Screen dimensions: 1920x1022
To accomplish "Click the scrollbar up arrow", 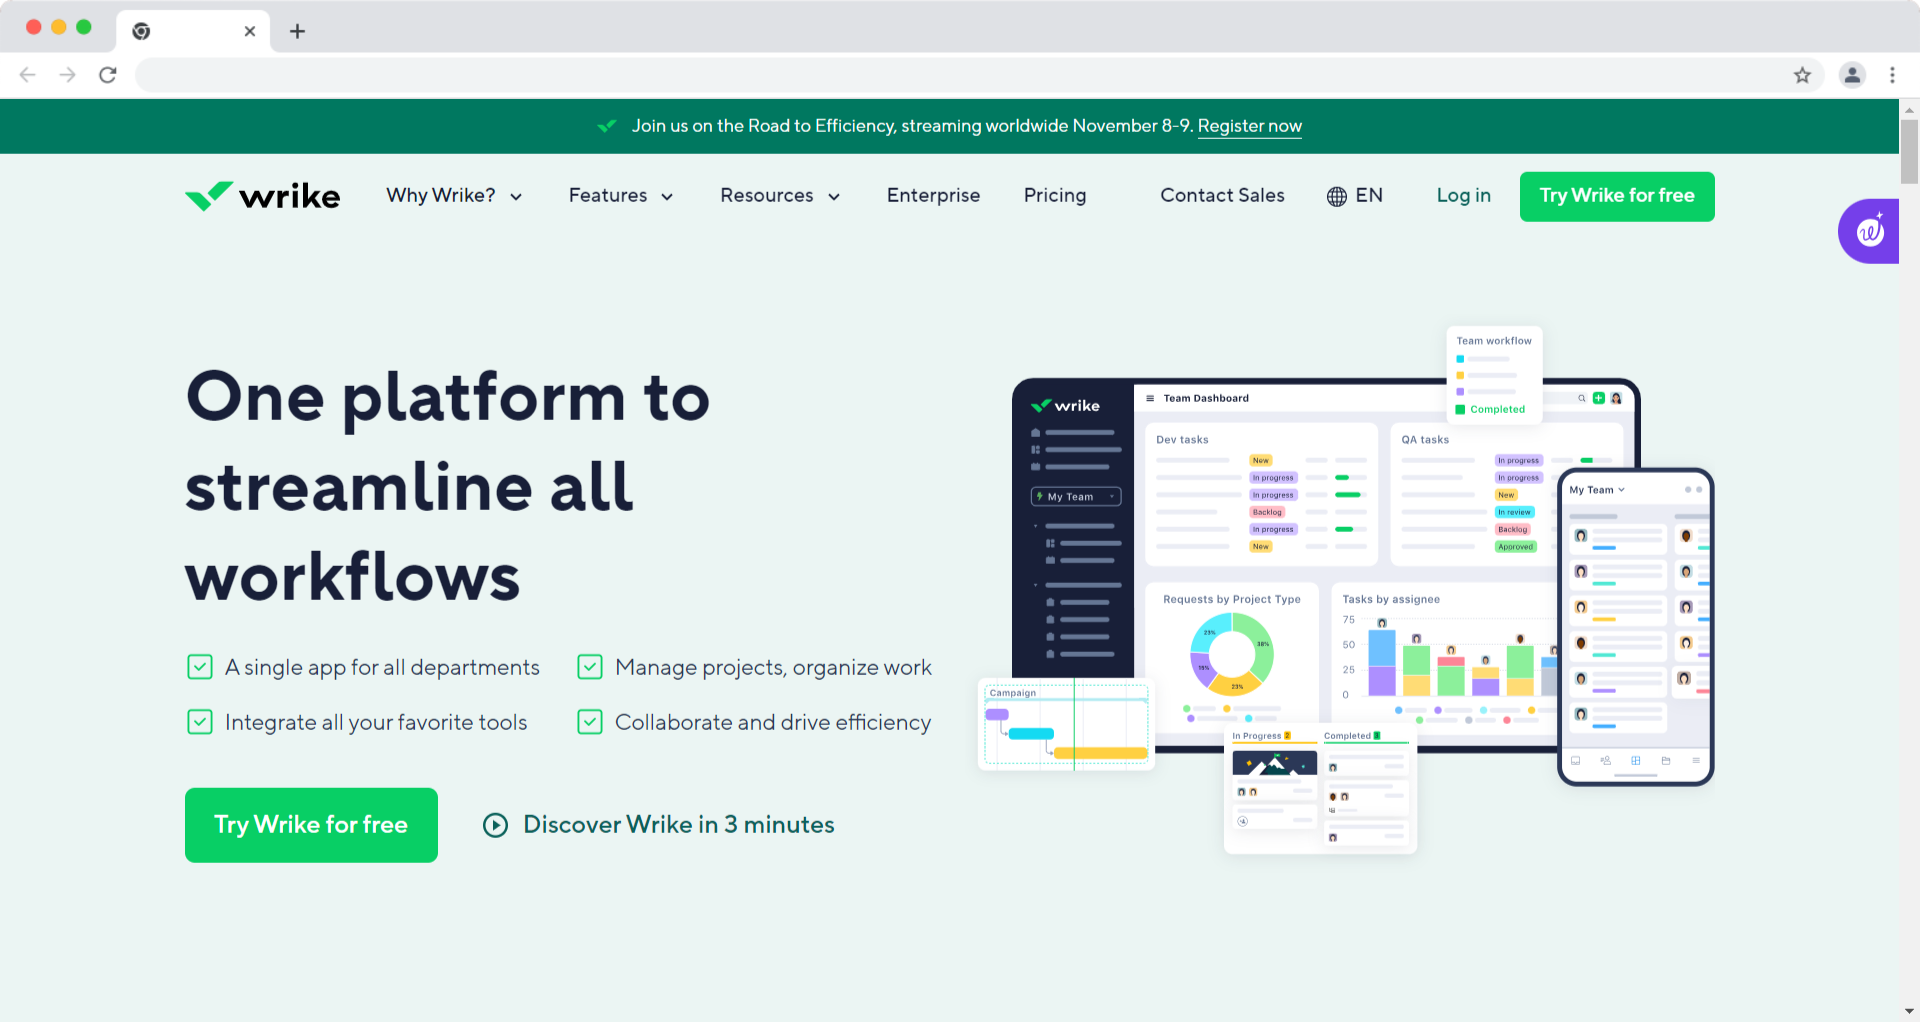I will click(x=1909, y=109).
